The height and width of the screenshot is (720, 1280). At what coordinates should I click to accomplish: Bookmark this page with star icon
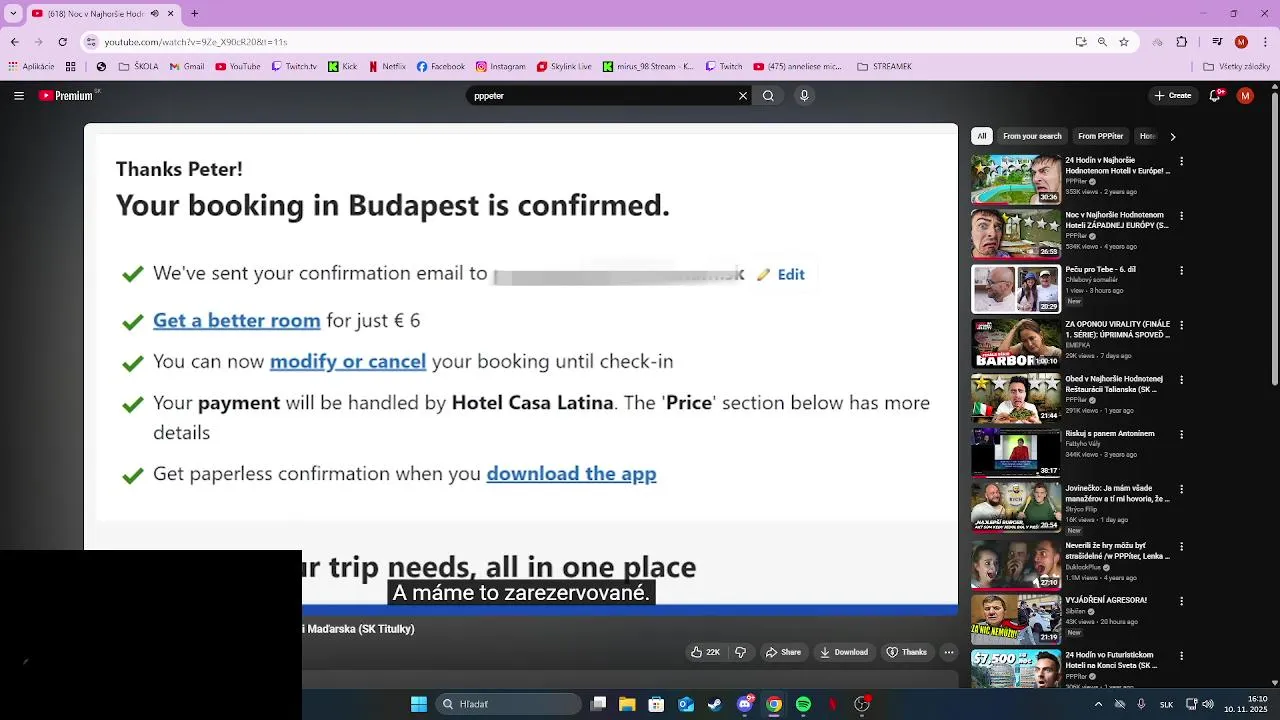point(1124,42)
